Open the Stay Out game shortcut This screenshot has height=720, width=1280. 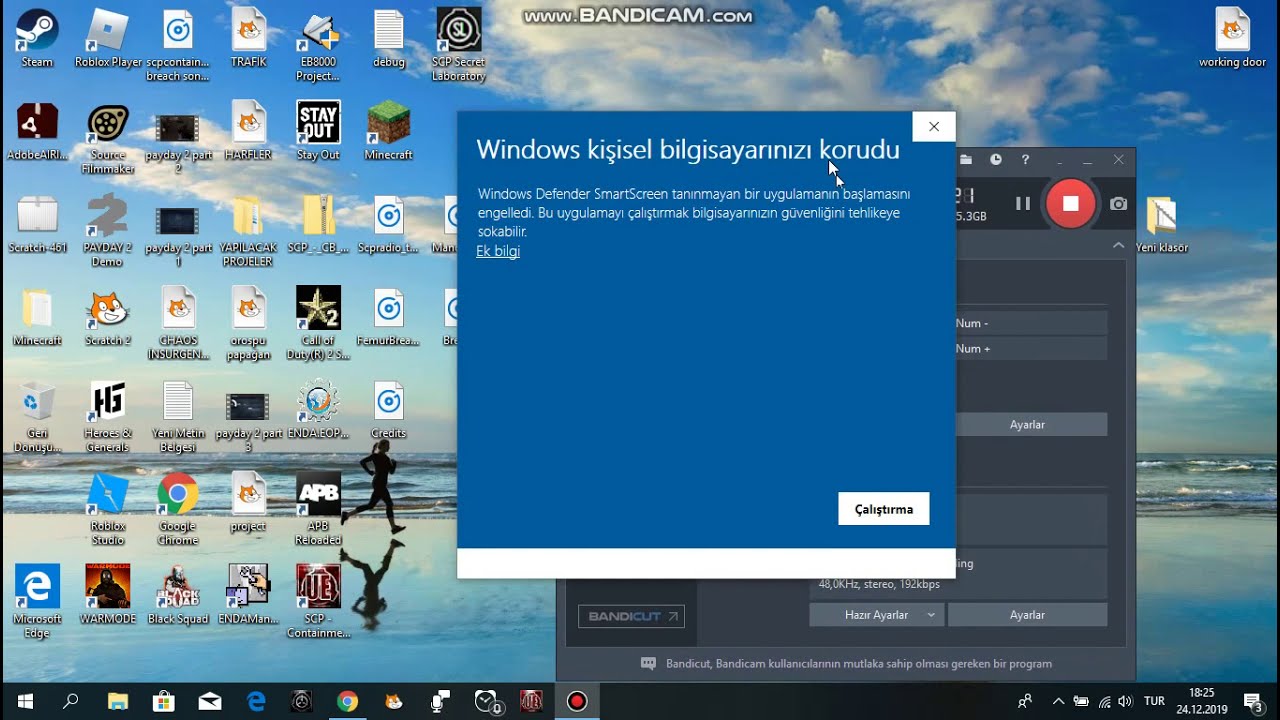pyautogui.click(x=318, y=132)
